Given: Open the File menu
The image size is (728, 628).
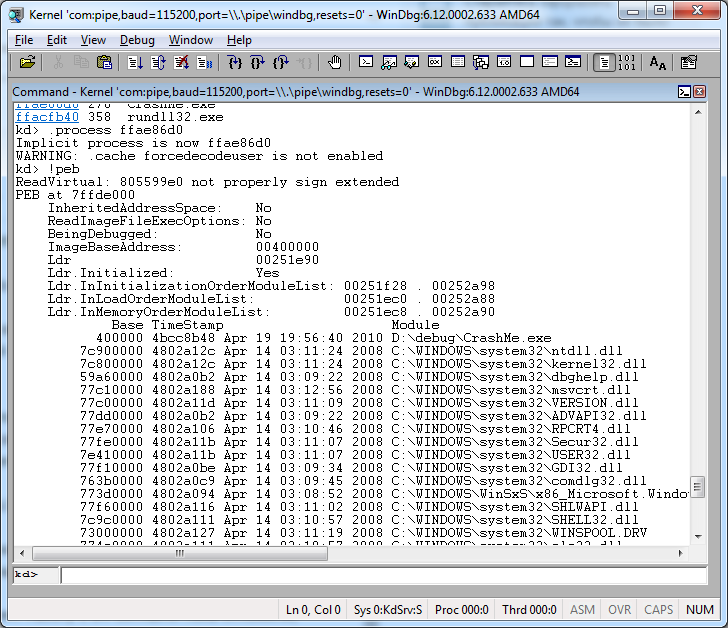Looking at the screenshot, I should tap(24, 40).
